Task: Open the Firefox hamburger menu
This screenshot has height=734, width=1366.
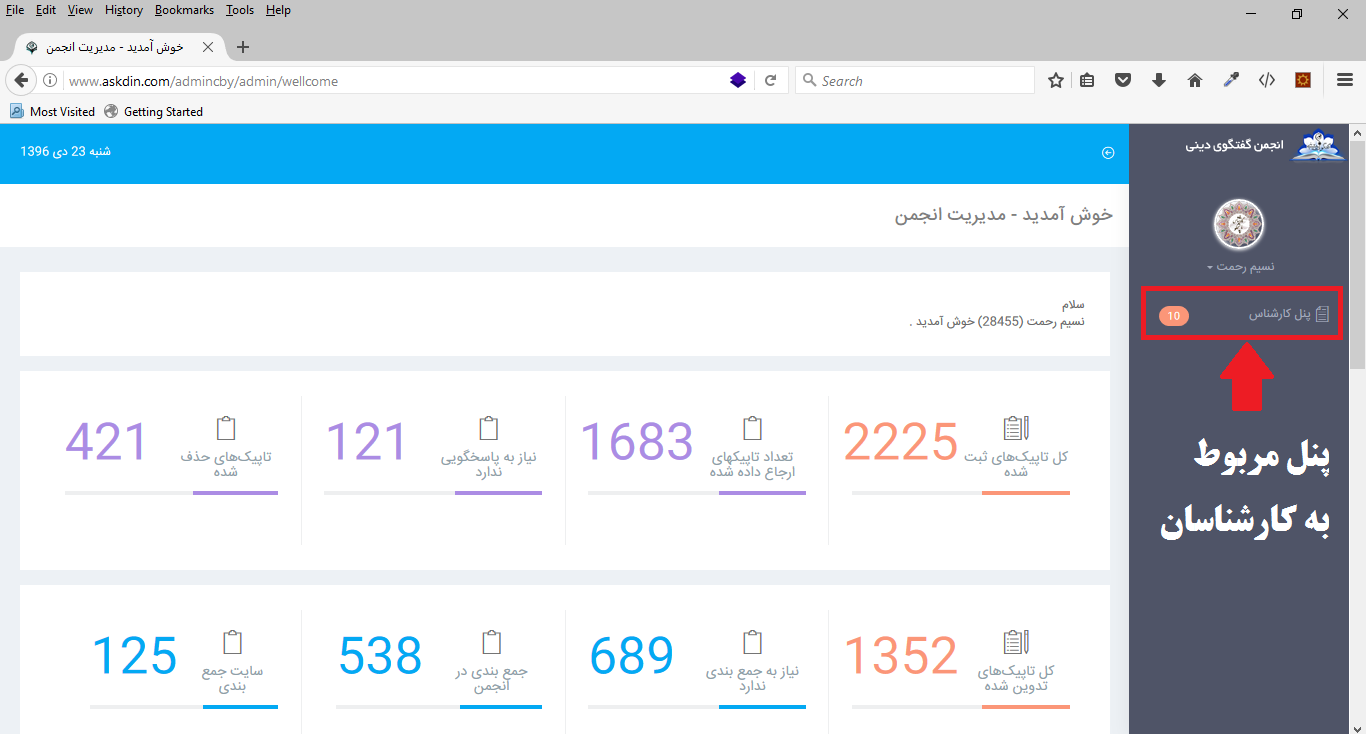Action: tap(1345, 81)
